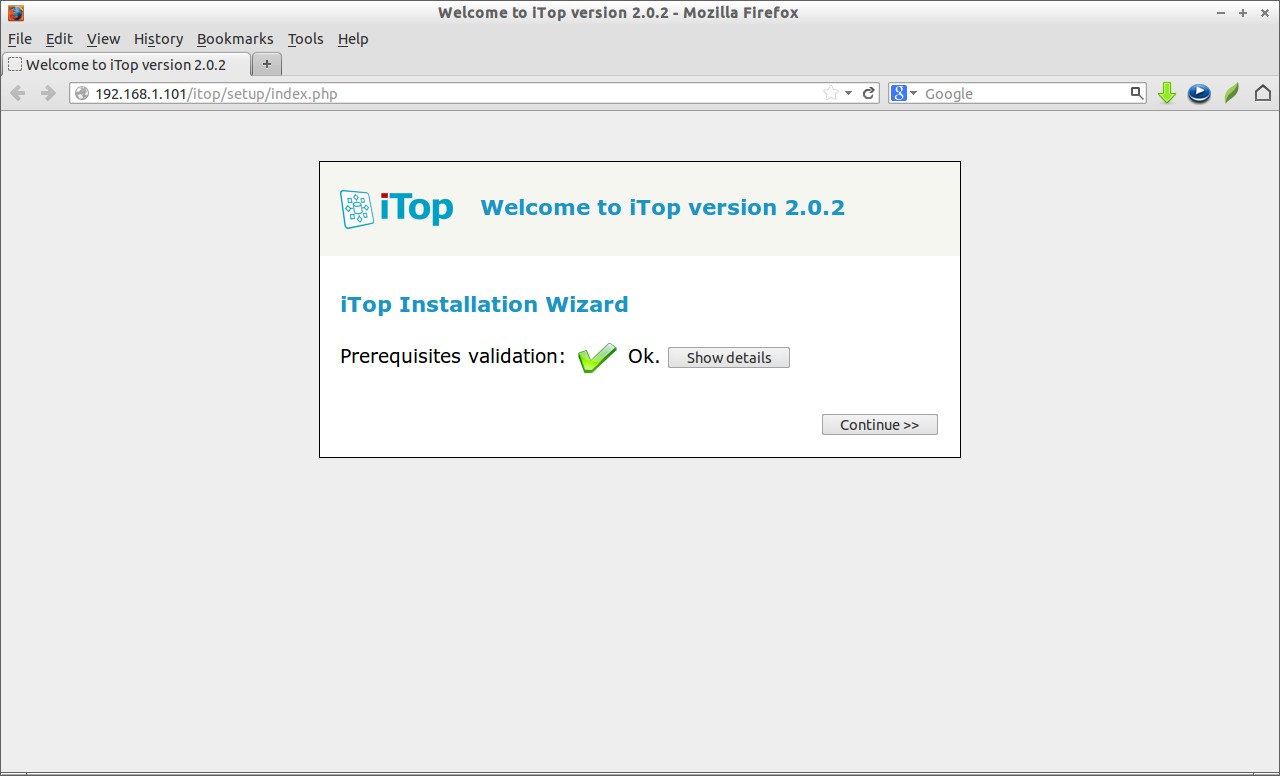Click the green leaf toolbar icon
This screenshot has width=1280, height=776.
1232,93
